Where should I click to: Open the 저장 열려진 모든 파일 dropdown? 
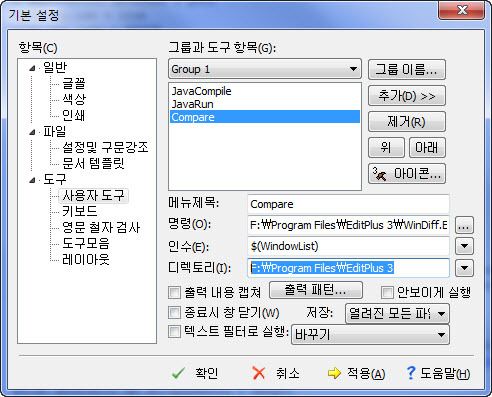coord(397,313)
